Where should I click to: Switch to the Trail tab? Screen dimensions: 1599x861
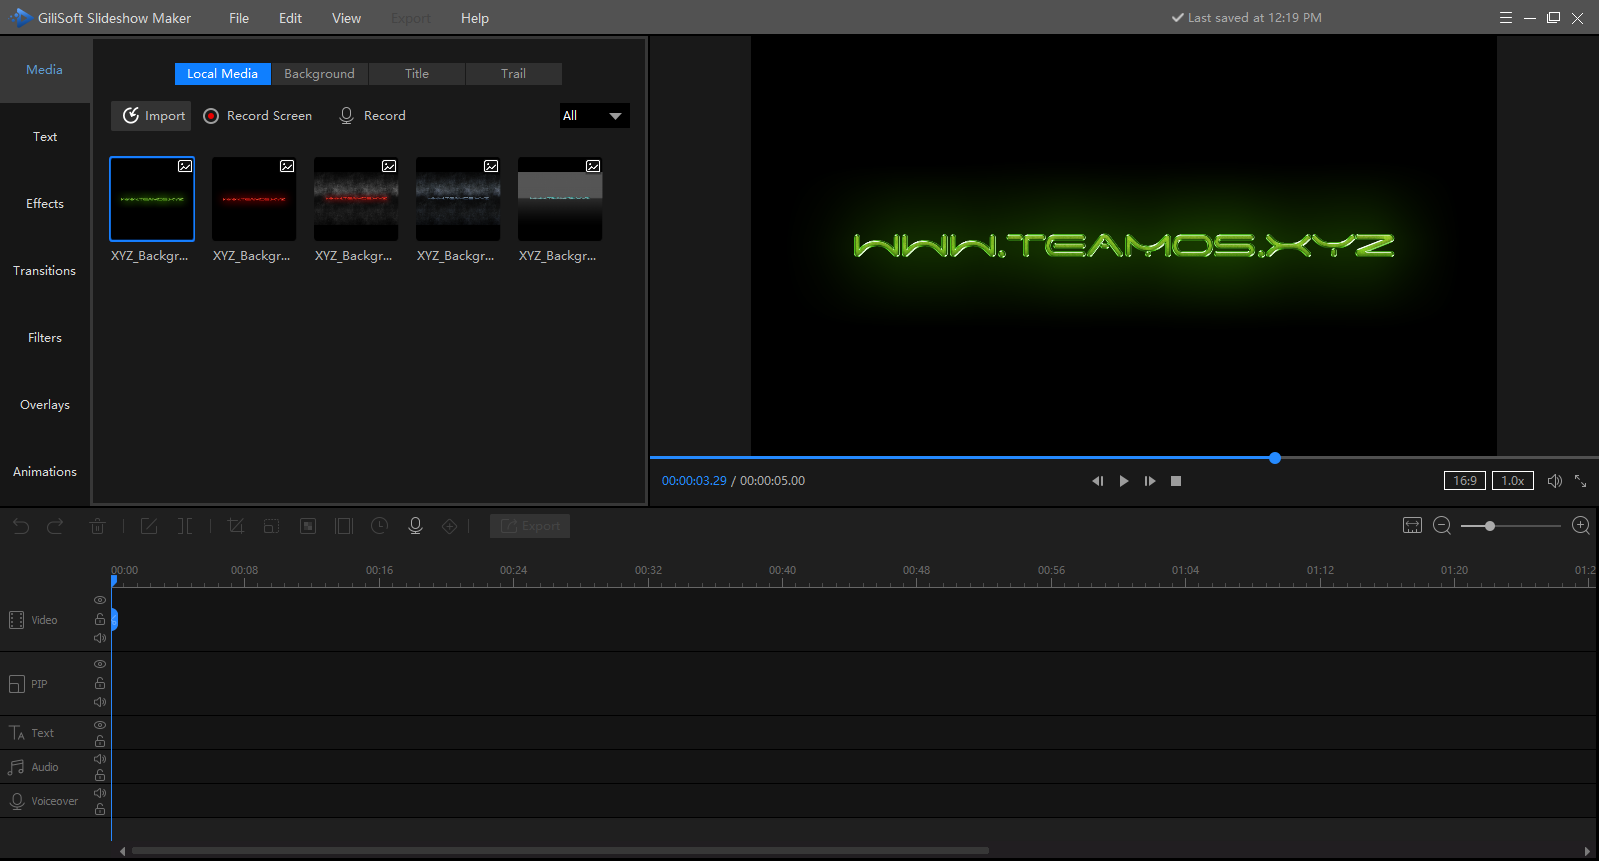click(x=514, y=74)
